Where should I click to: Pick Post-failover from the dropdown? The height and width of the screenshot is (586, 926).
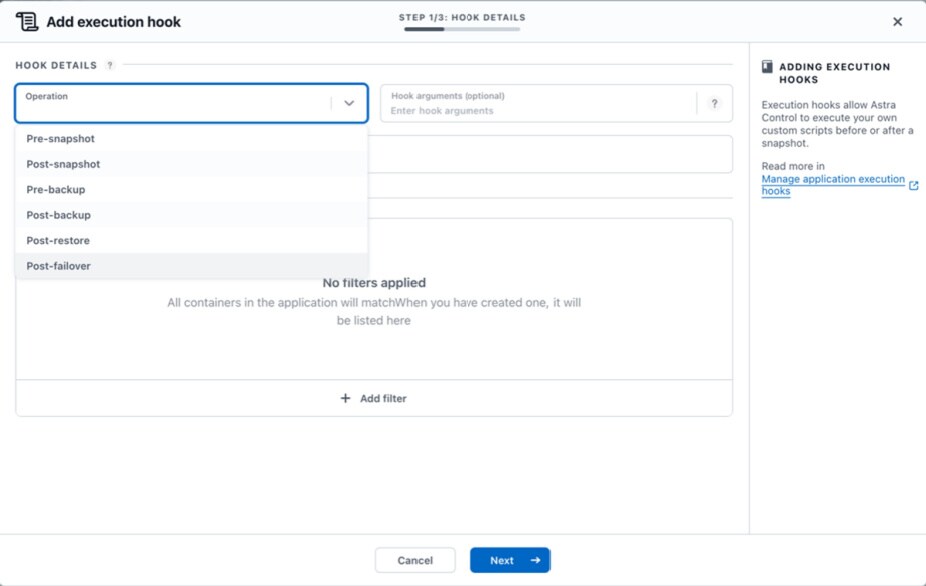click(x=58, y=266)
